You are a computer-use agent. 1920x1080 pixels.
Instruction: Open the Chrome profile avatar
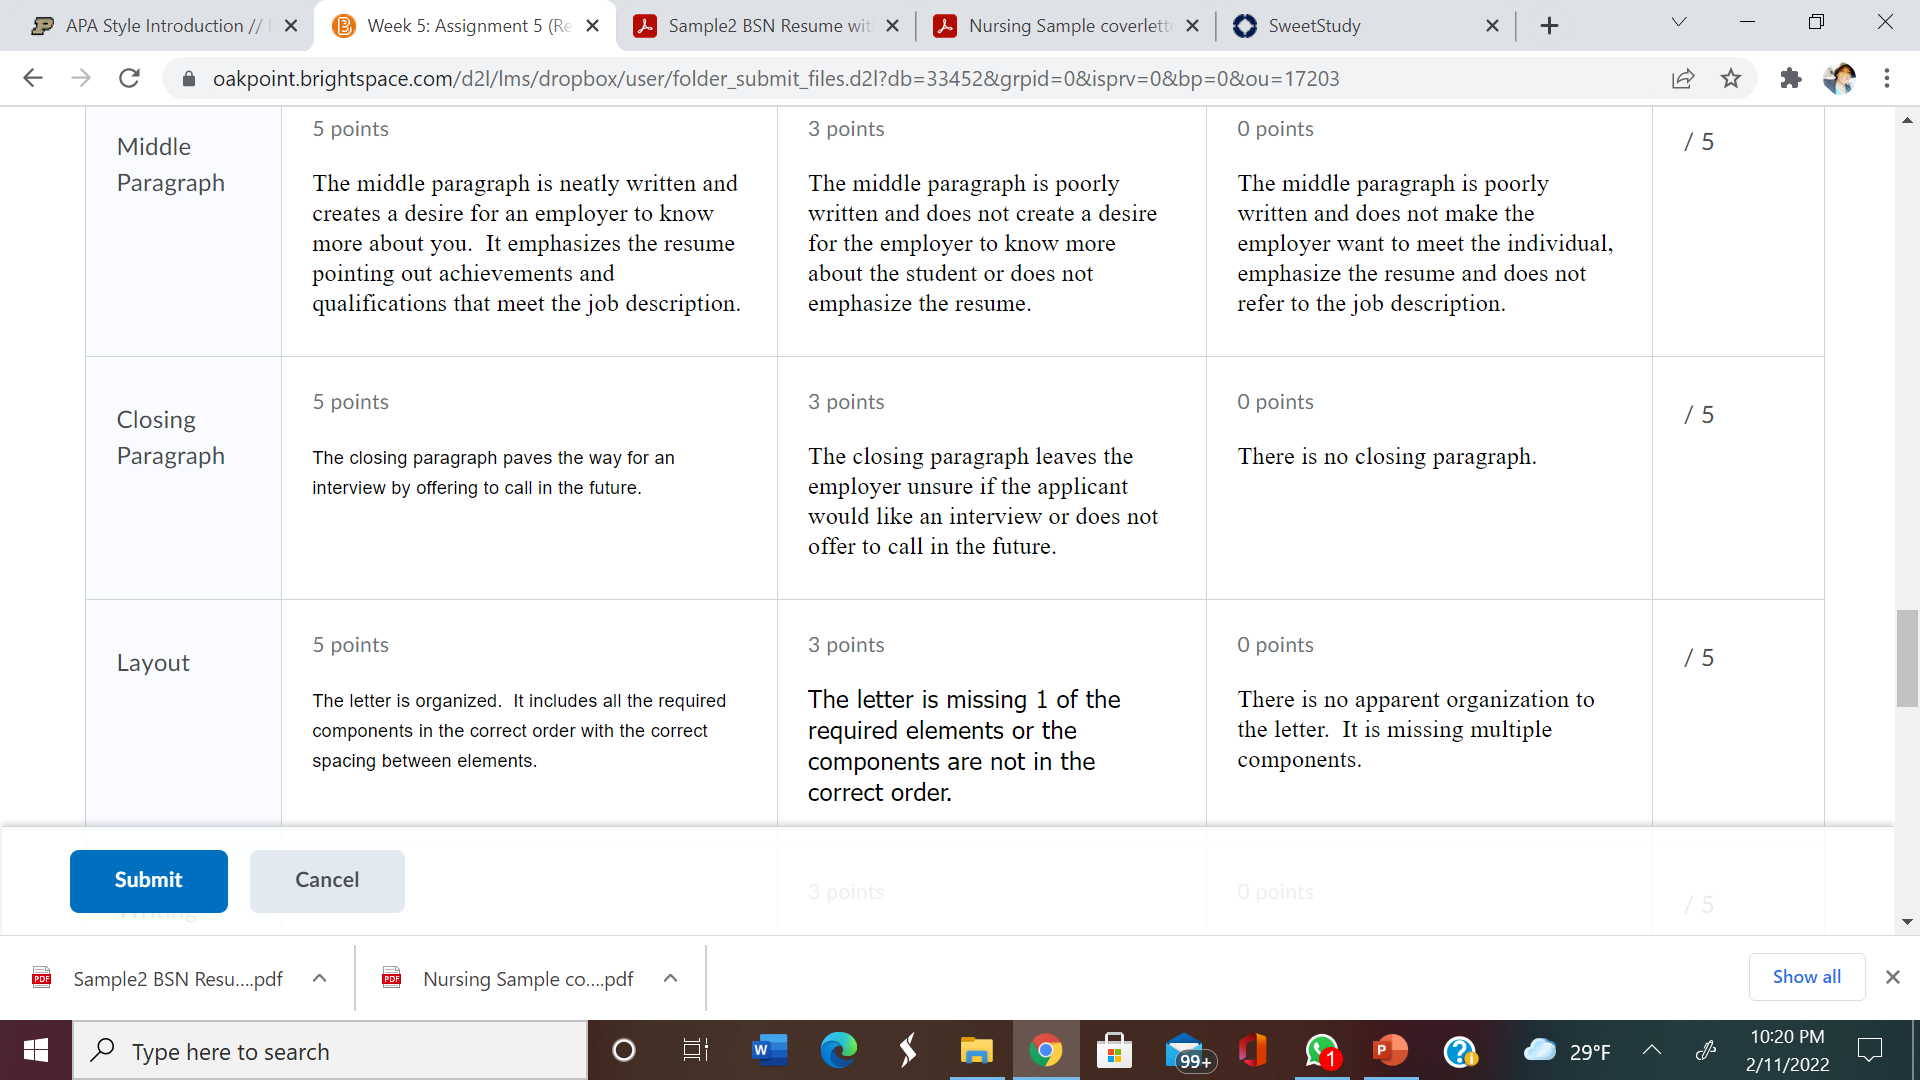click(1839, 78)
